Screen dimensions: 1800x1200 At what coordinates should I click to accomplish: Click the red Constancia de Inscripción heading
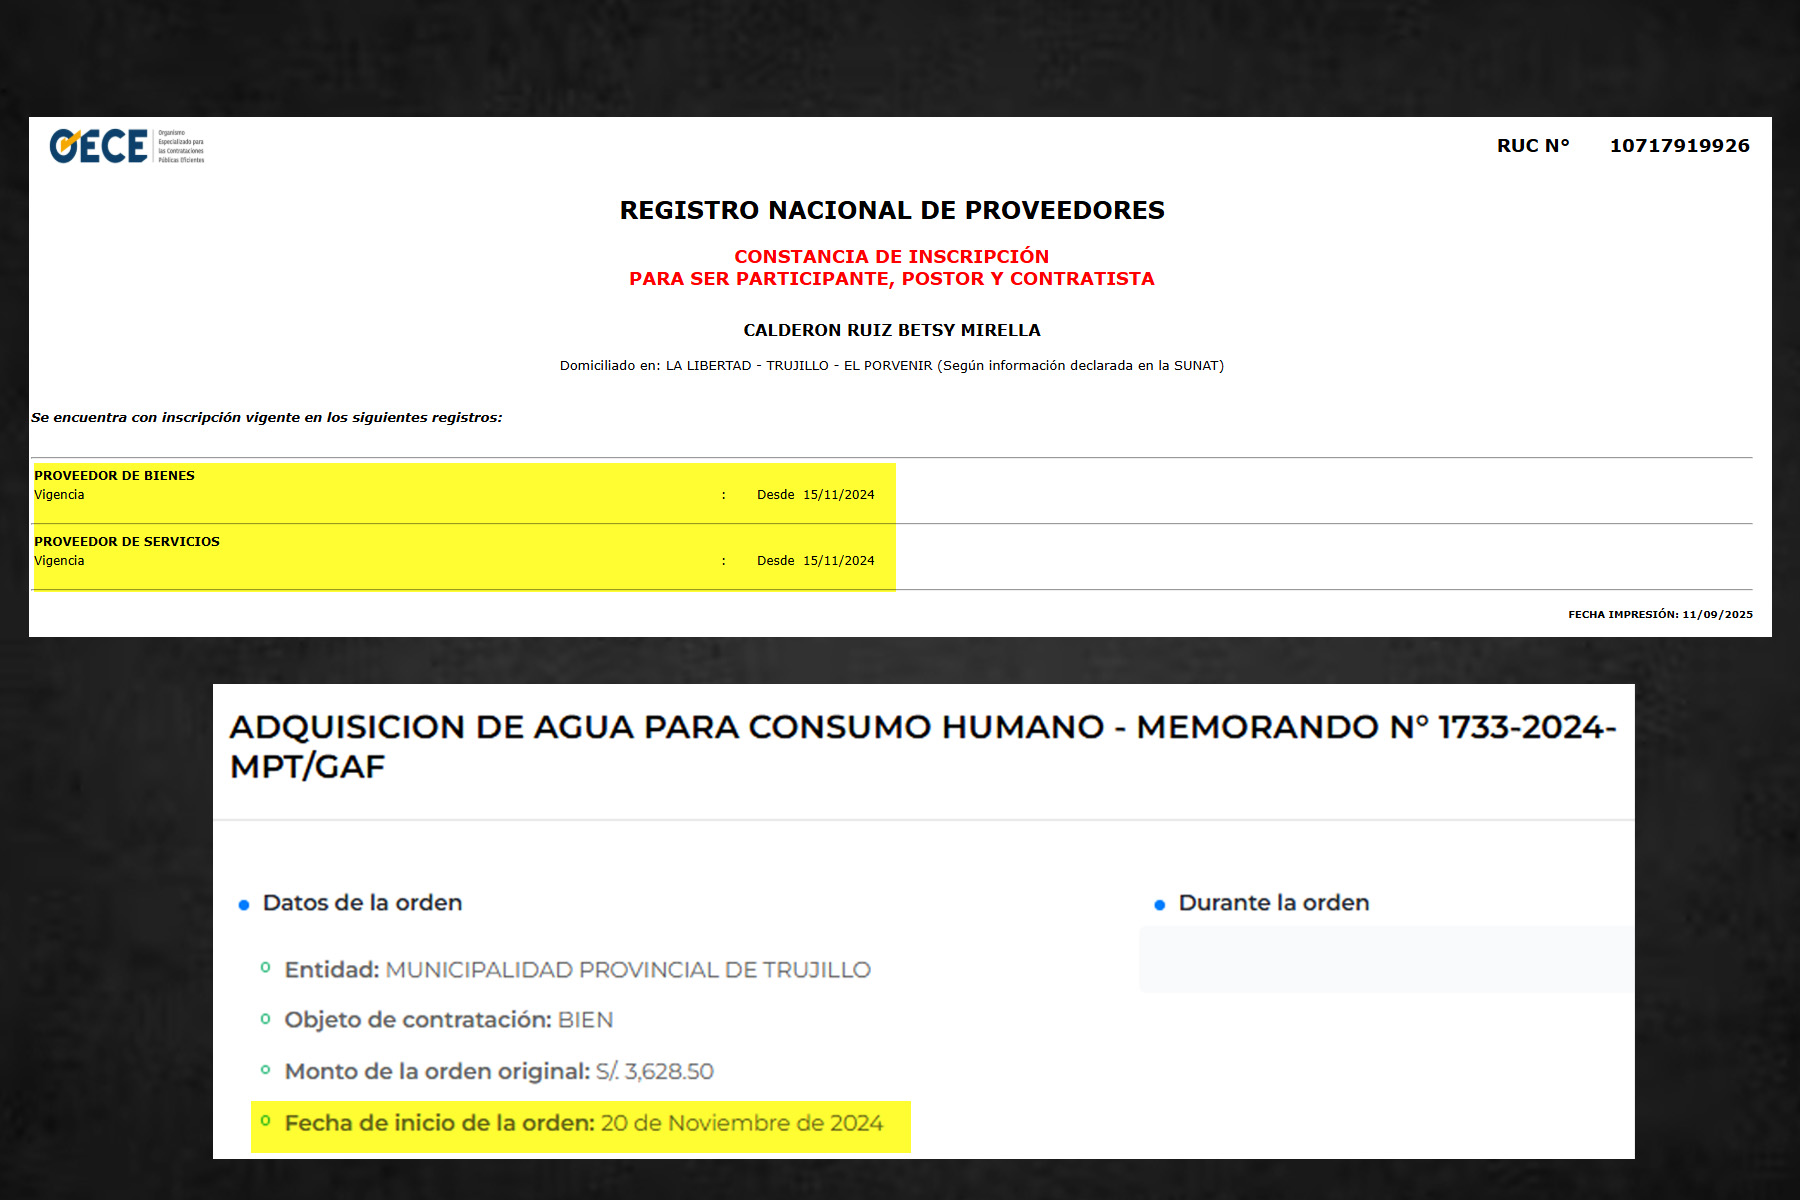pyautogui.click(x=892, y=257)
